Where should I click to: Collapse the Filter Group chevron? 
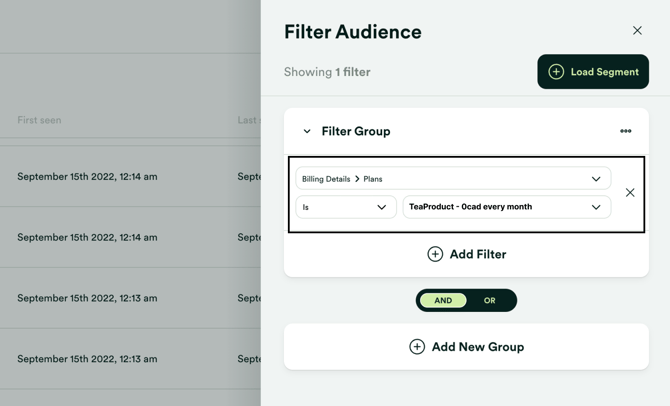307,131
